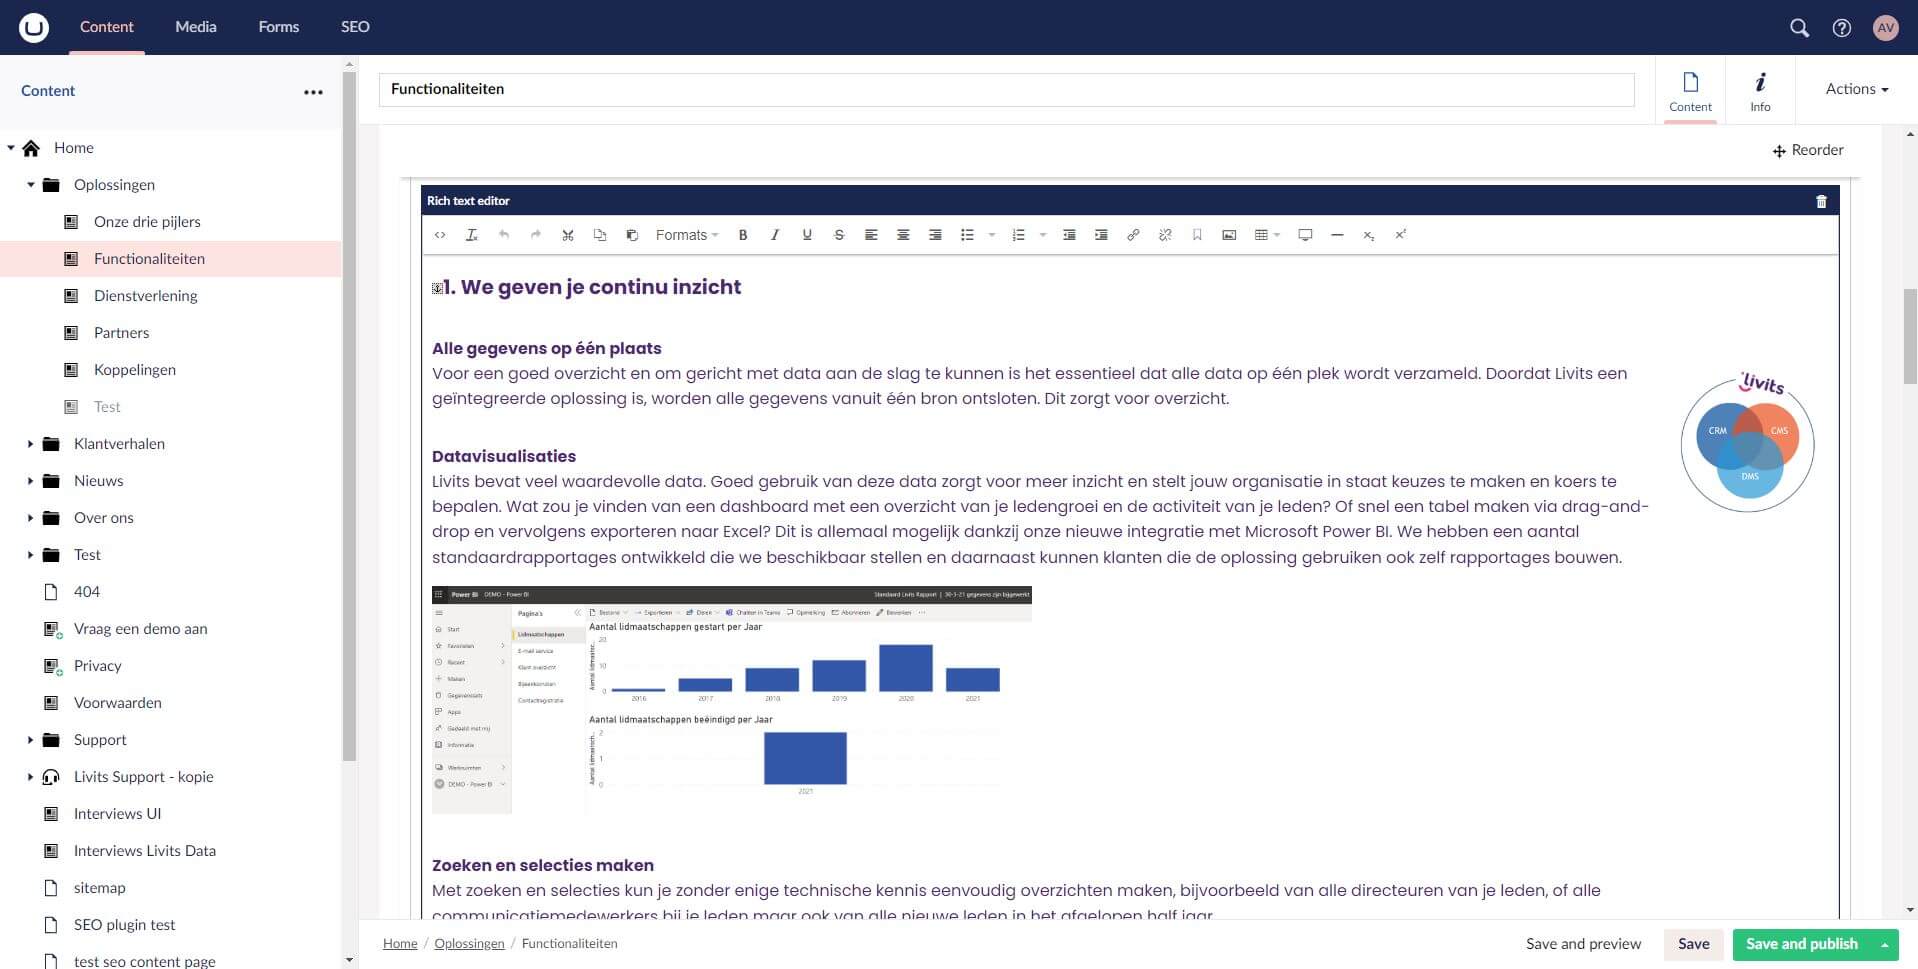The width and height of the screenshot is (1918, 969).
Task: Cut selected text with scissors icon
Action: click(x=568, y=235)
